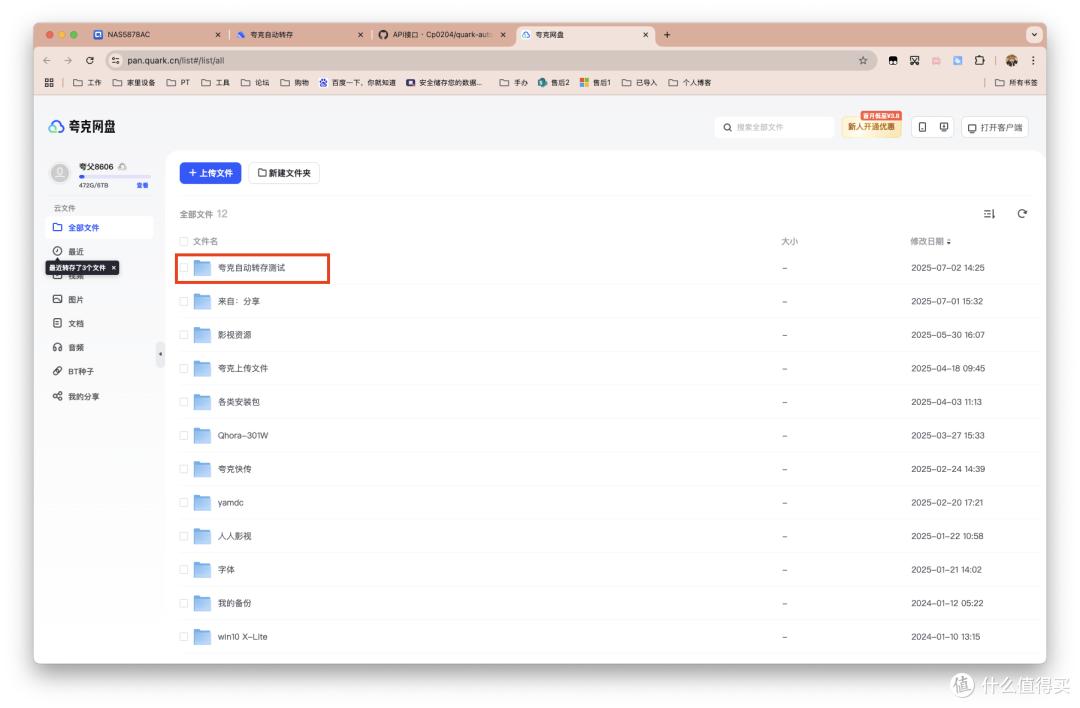Bookmark page with the star icon
Viewport: 1080px width, 708px height.
(863, 60)
